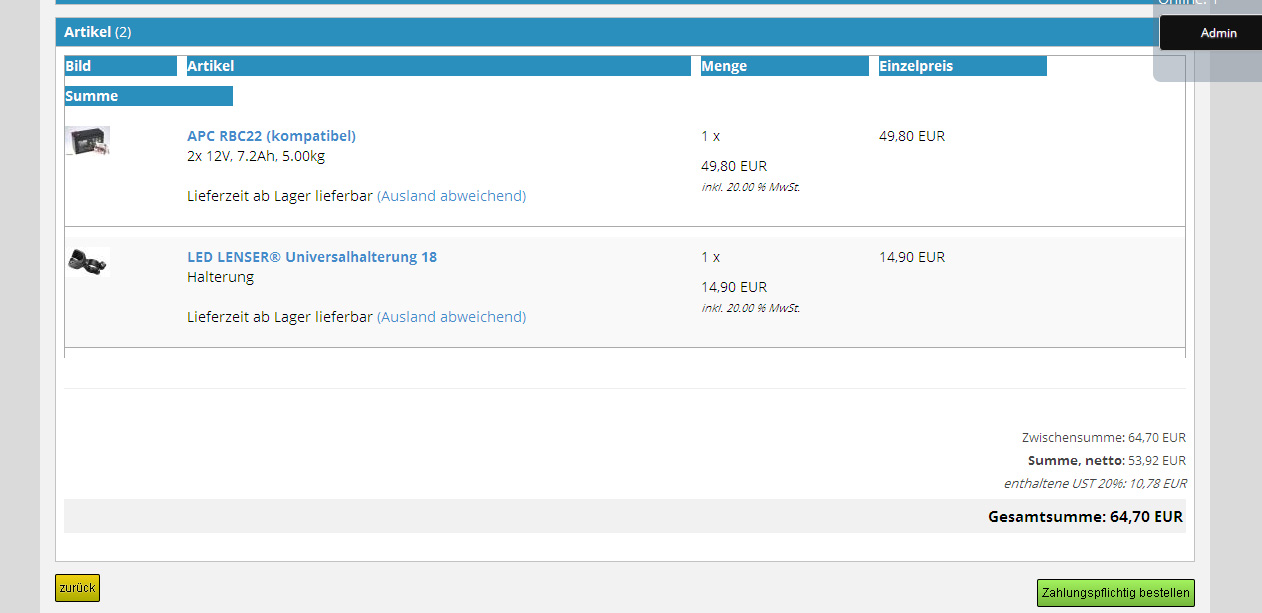Click 'Ausland abweichend' link under APC RBC22

coord(451,196)
